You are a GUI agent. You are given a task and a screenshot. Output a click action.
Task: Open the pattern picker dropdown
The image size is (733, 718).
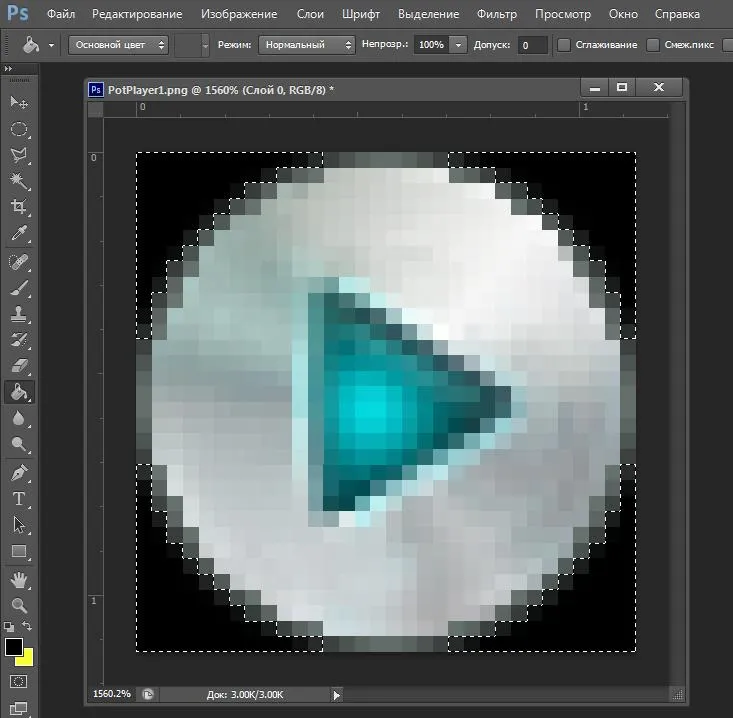click(x=205, y=45)
